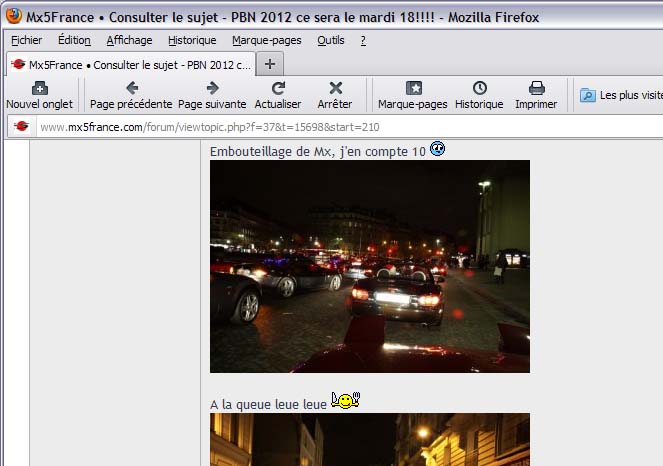Screen dimensions: 663x466
Task: Click the site favicon in the address bar
Action: [x=21, y=126]
